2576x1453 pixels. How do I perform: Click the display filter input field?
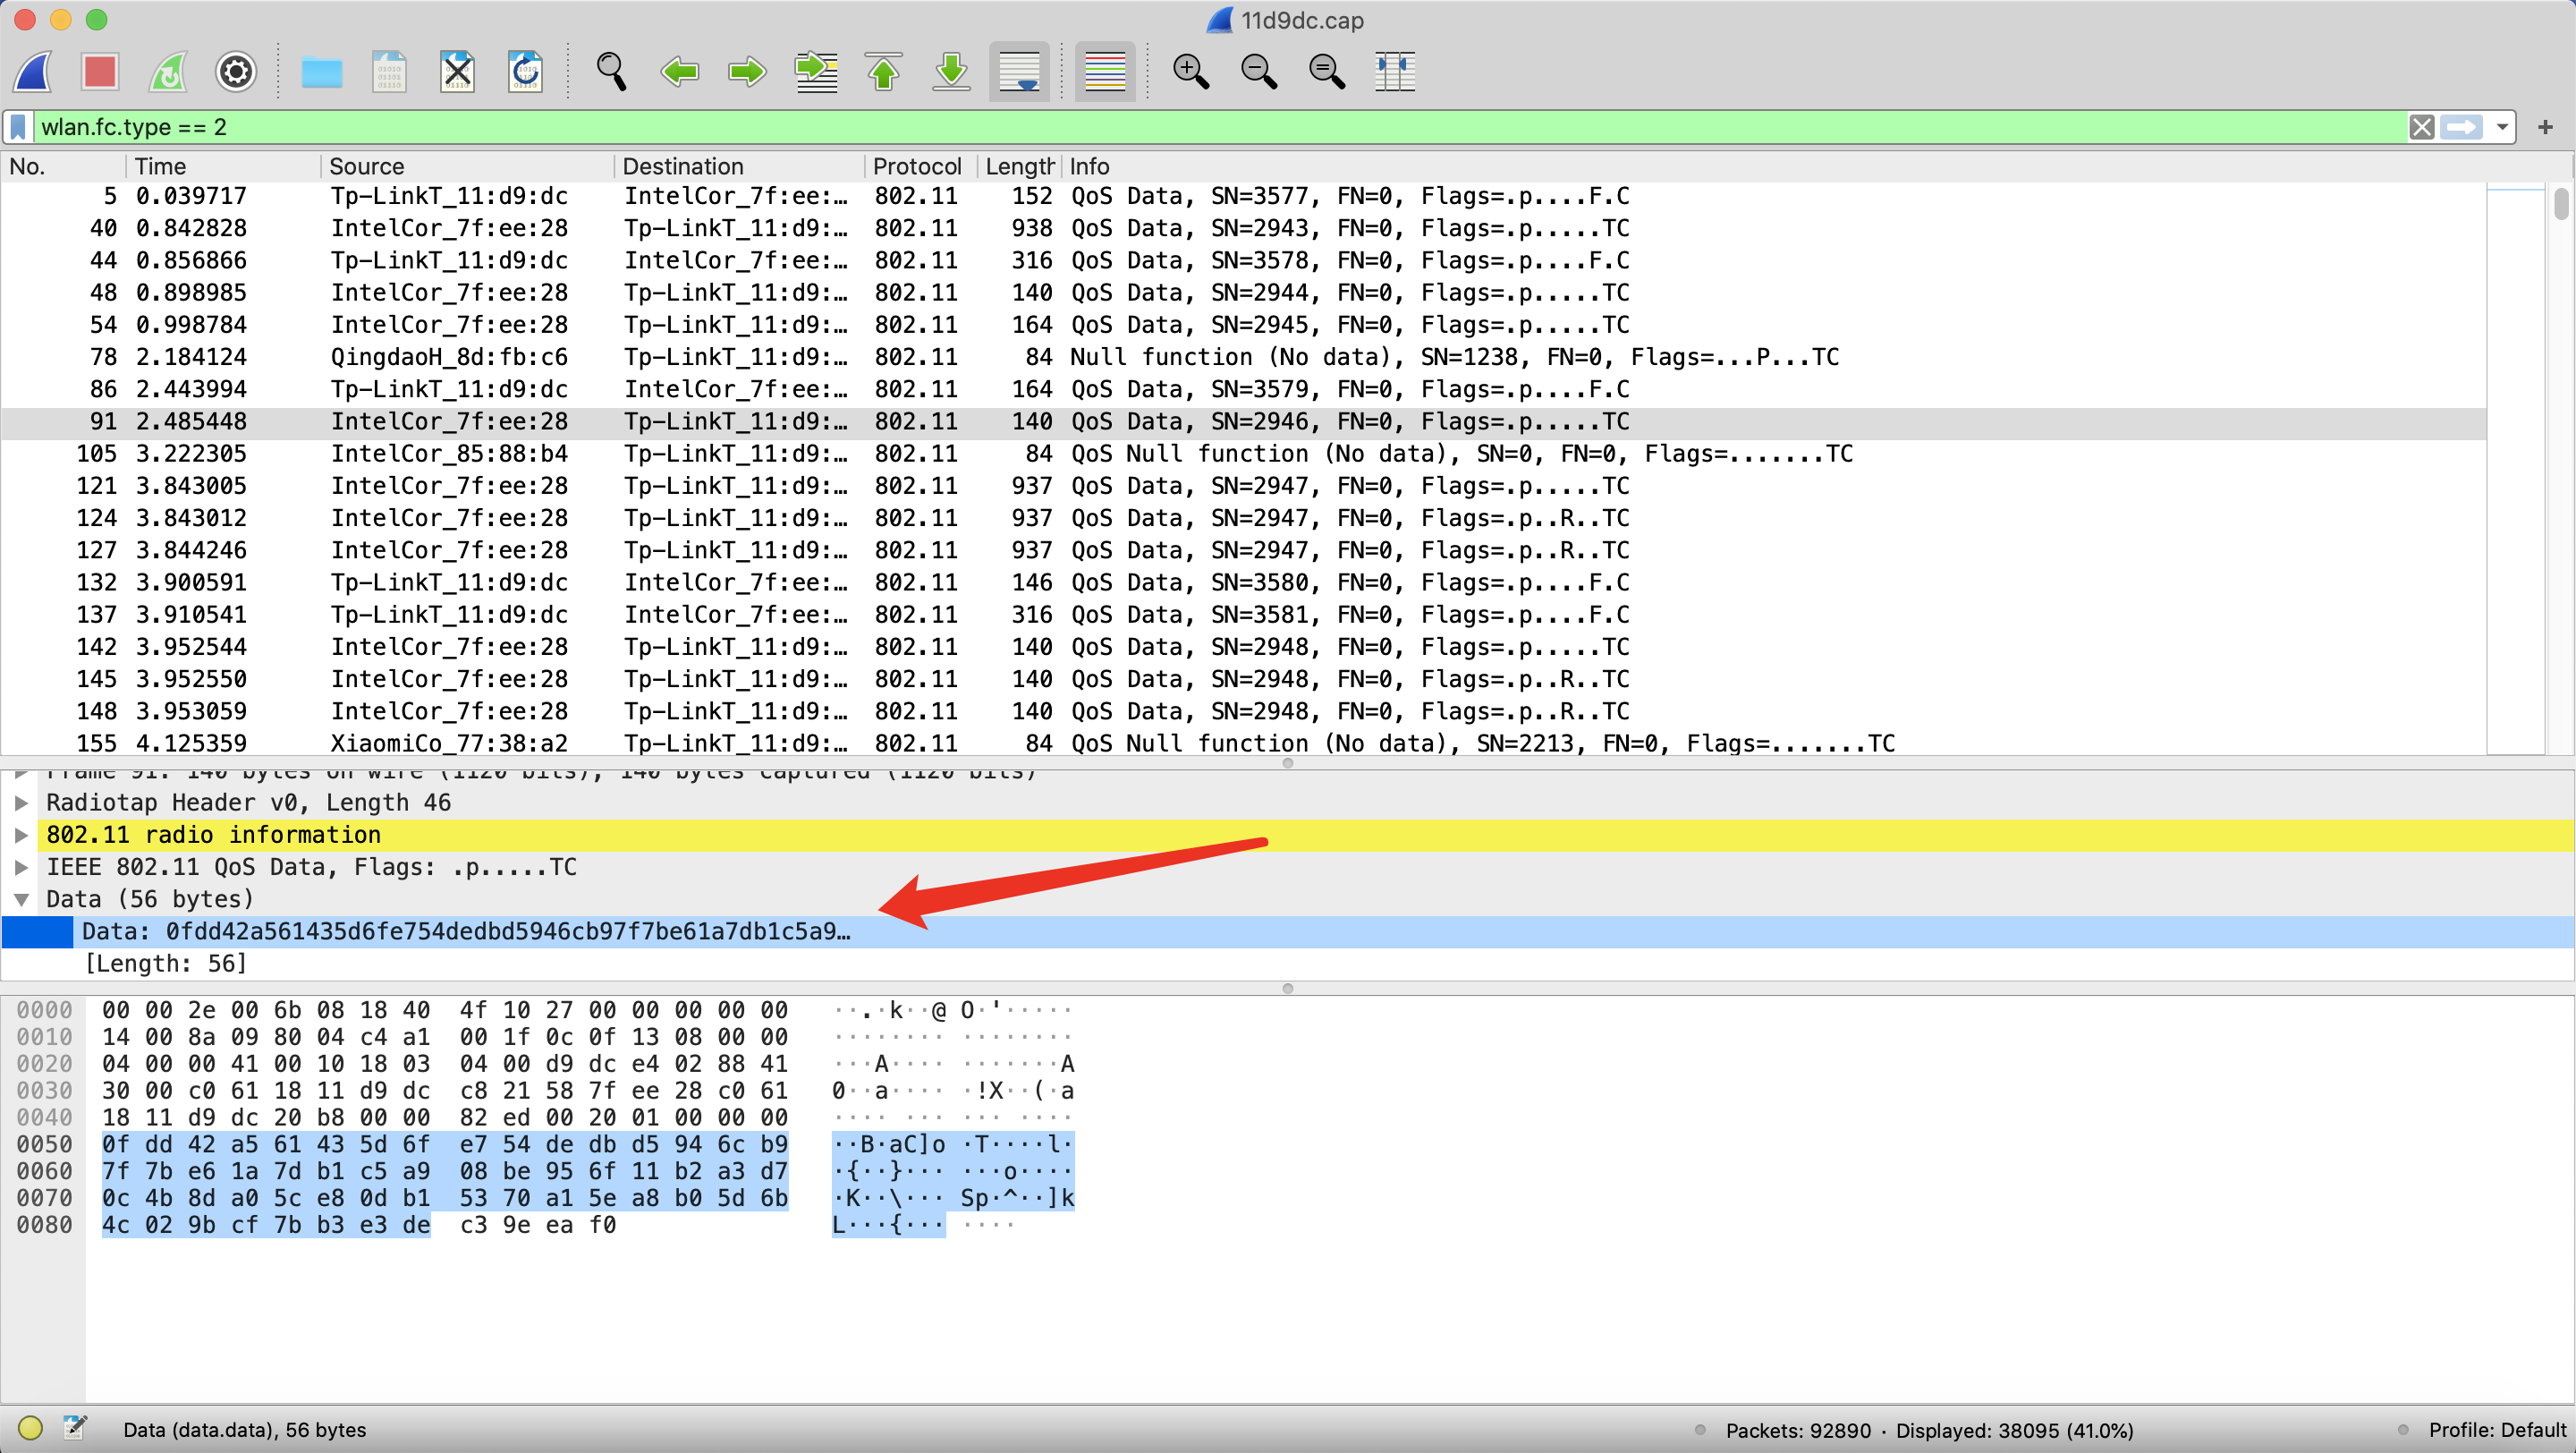tap(1220, 127)
